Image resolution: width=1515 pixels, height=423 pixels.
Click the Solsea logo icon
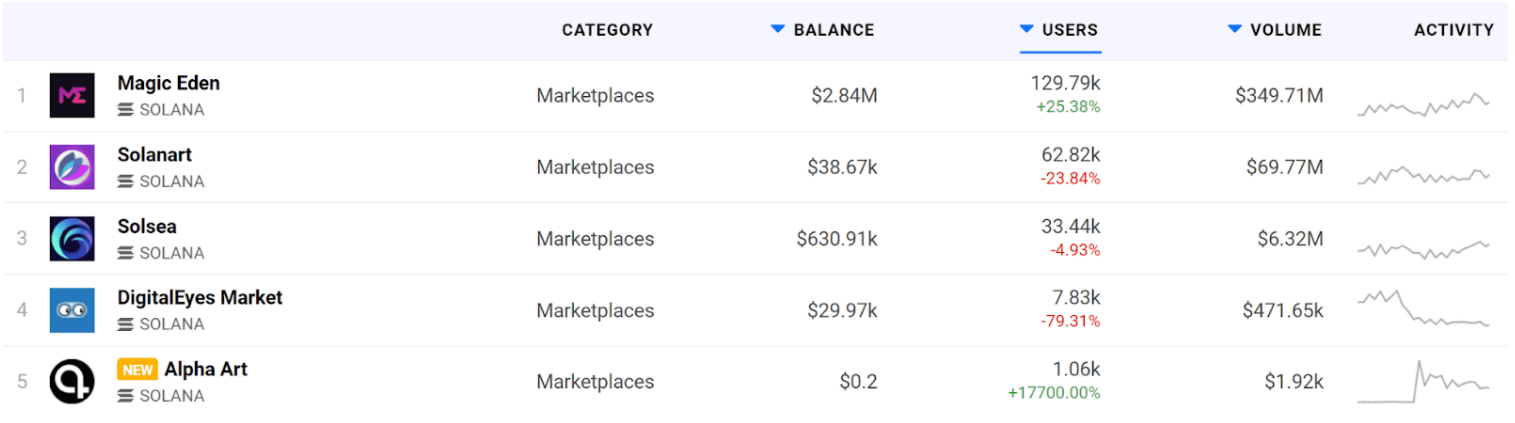pyautogui.click(x=72, y=239)
